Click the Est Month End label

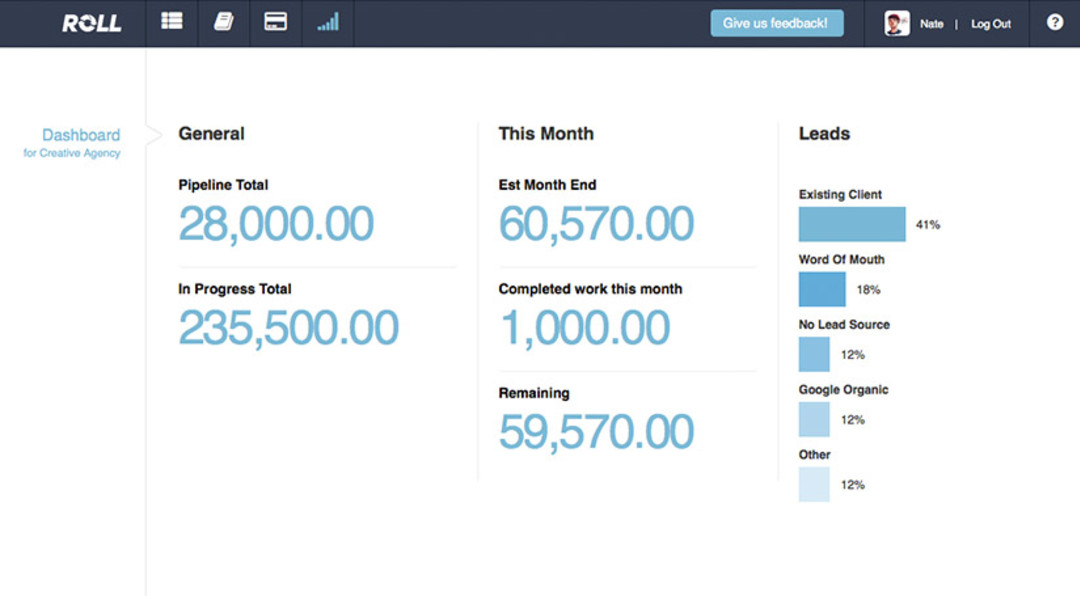[x=547, y=185]
